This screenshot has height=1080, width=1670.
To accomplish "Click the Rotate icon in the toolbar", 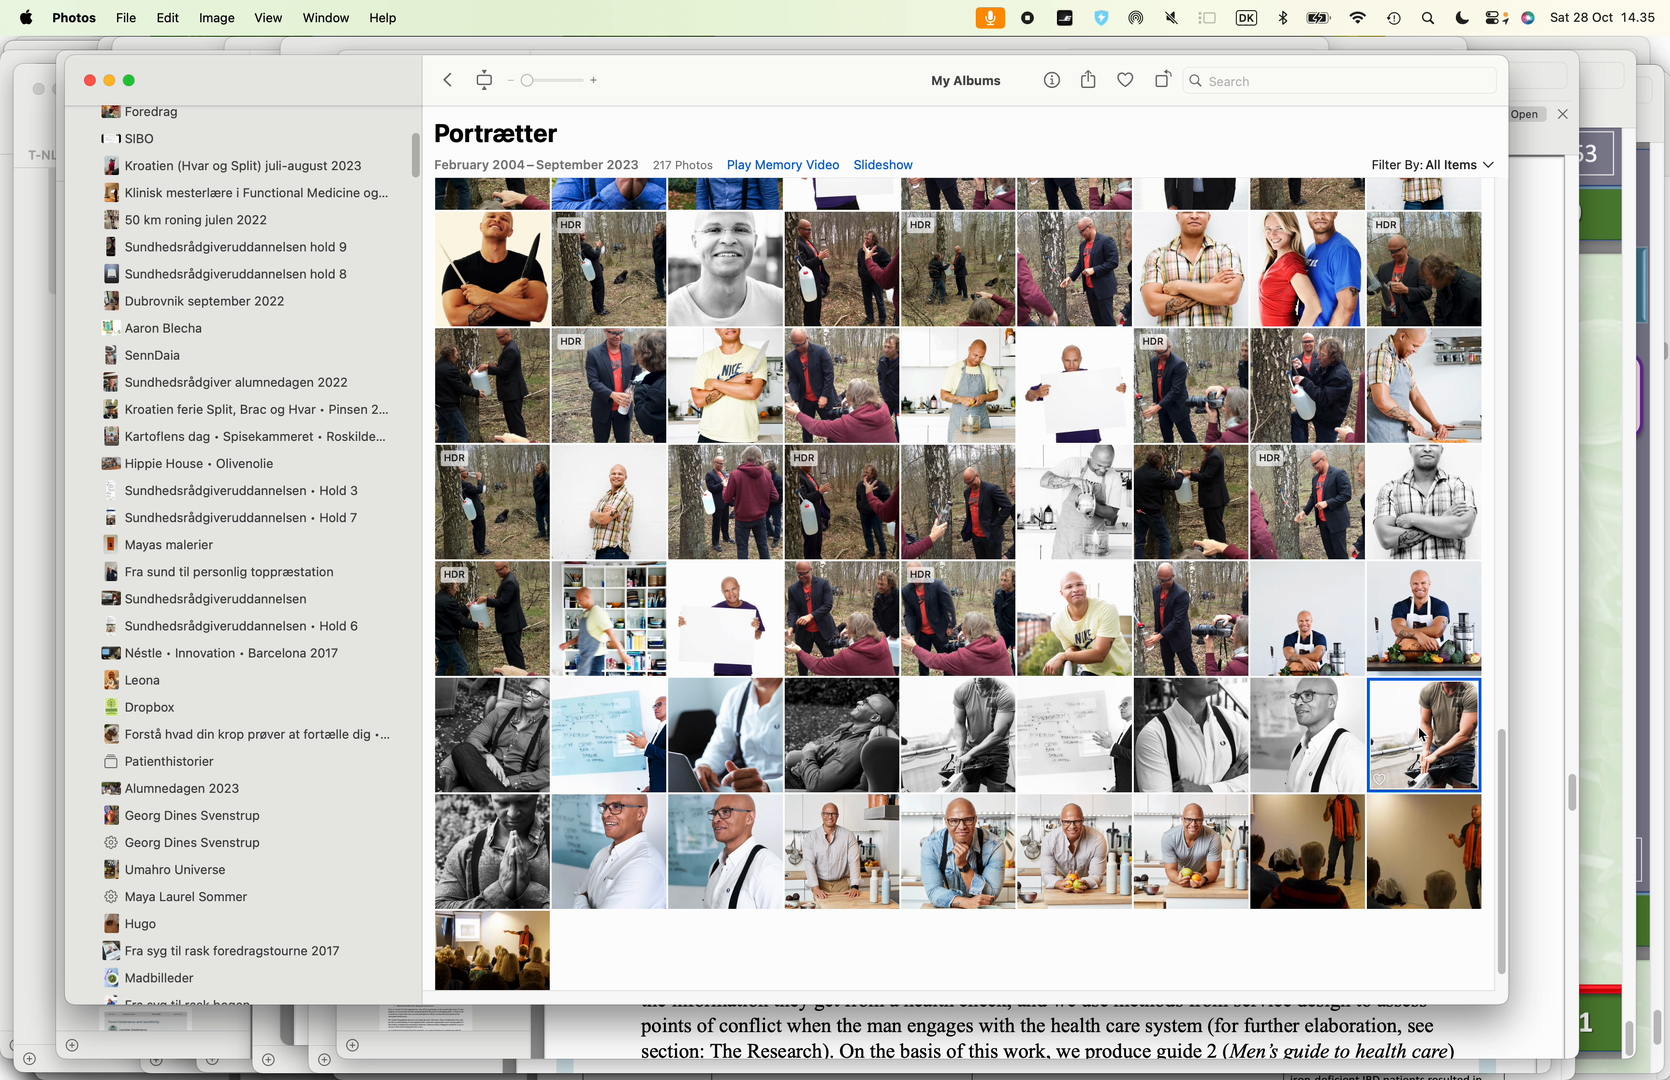I will pos(1162,80).
